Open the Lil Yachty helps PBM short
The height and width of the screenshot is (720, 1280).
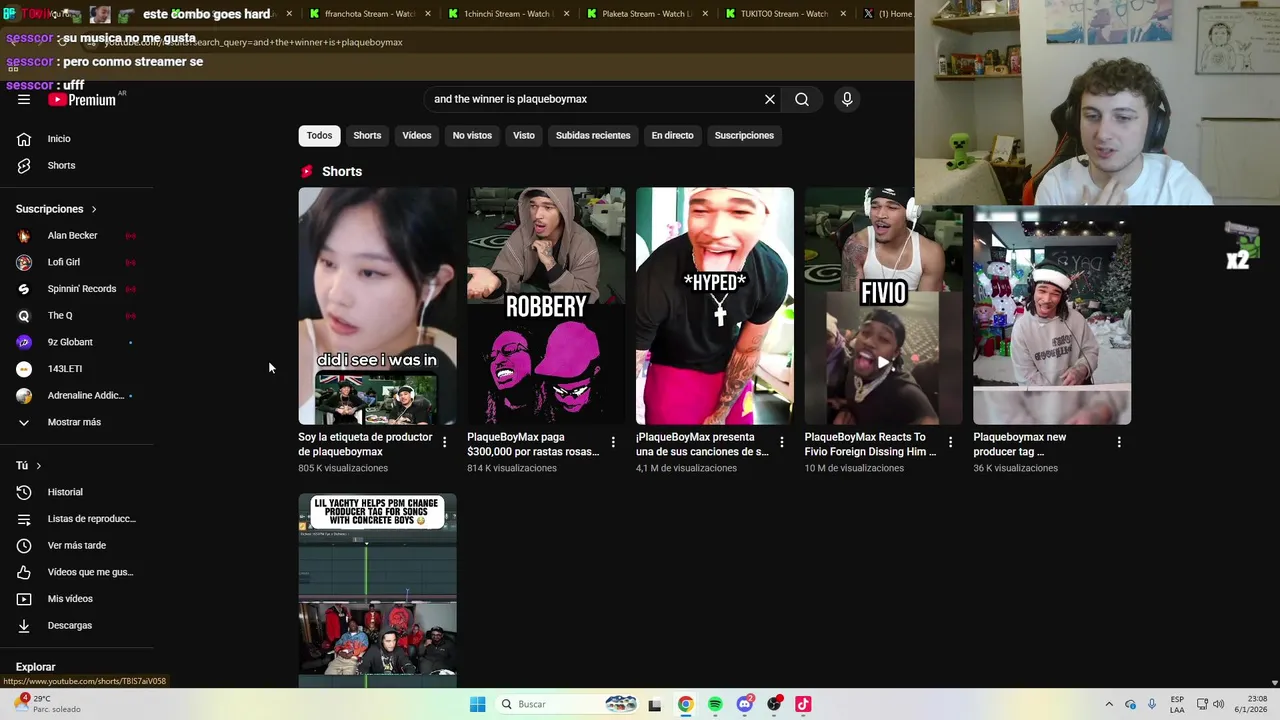tap(377, 590)
